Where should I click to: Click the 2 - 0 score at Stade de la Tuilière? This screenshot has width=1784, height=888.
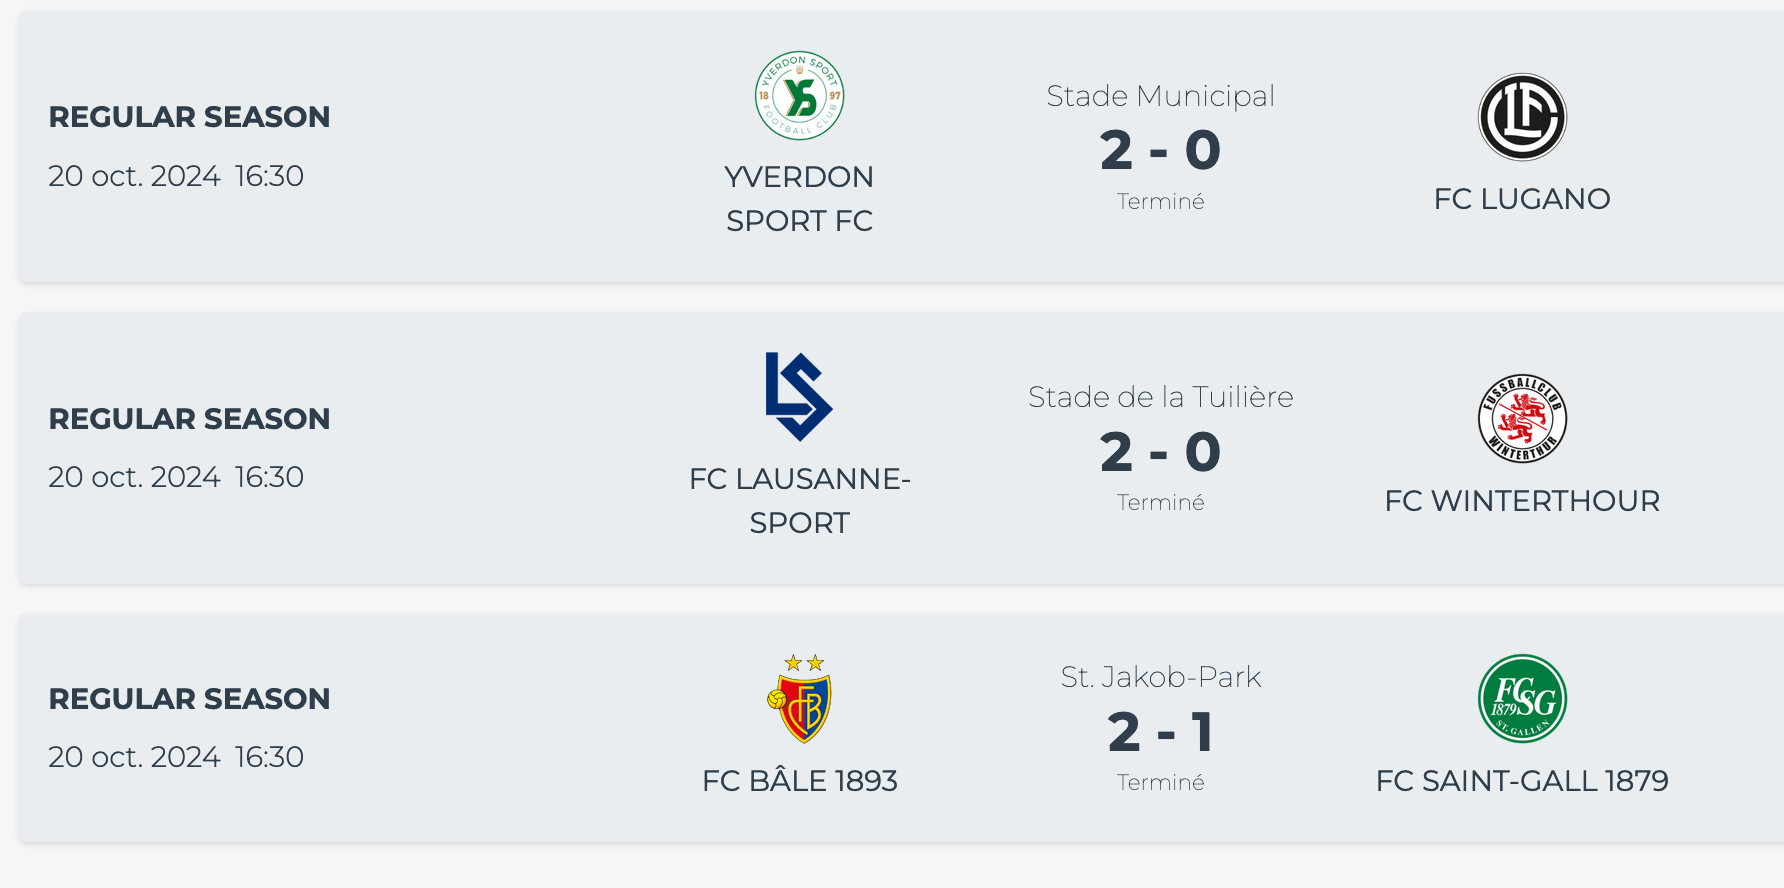1160,453
